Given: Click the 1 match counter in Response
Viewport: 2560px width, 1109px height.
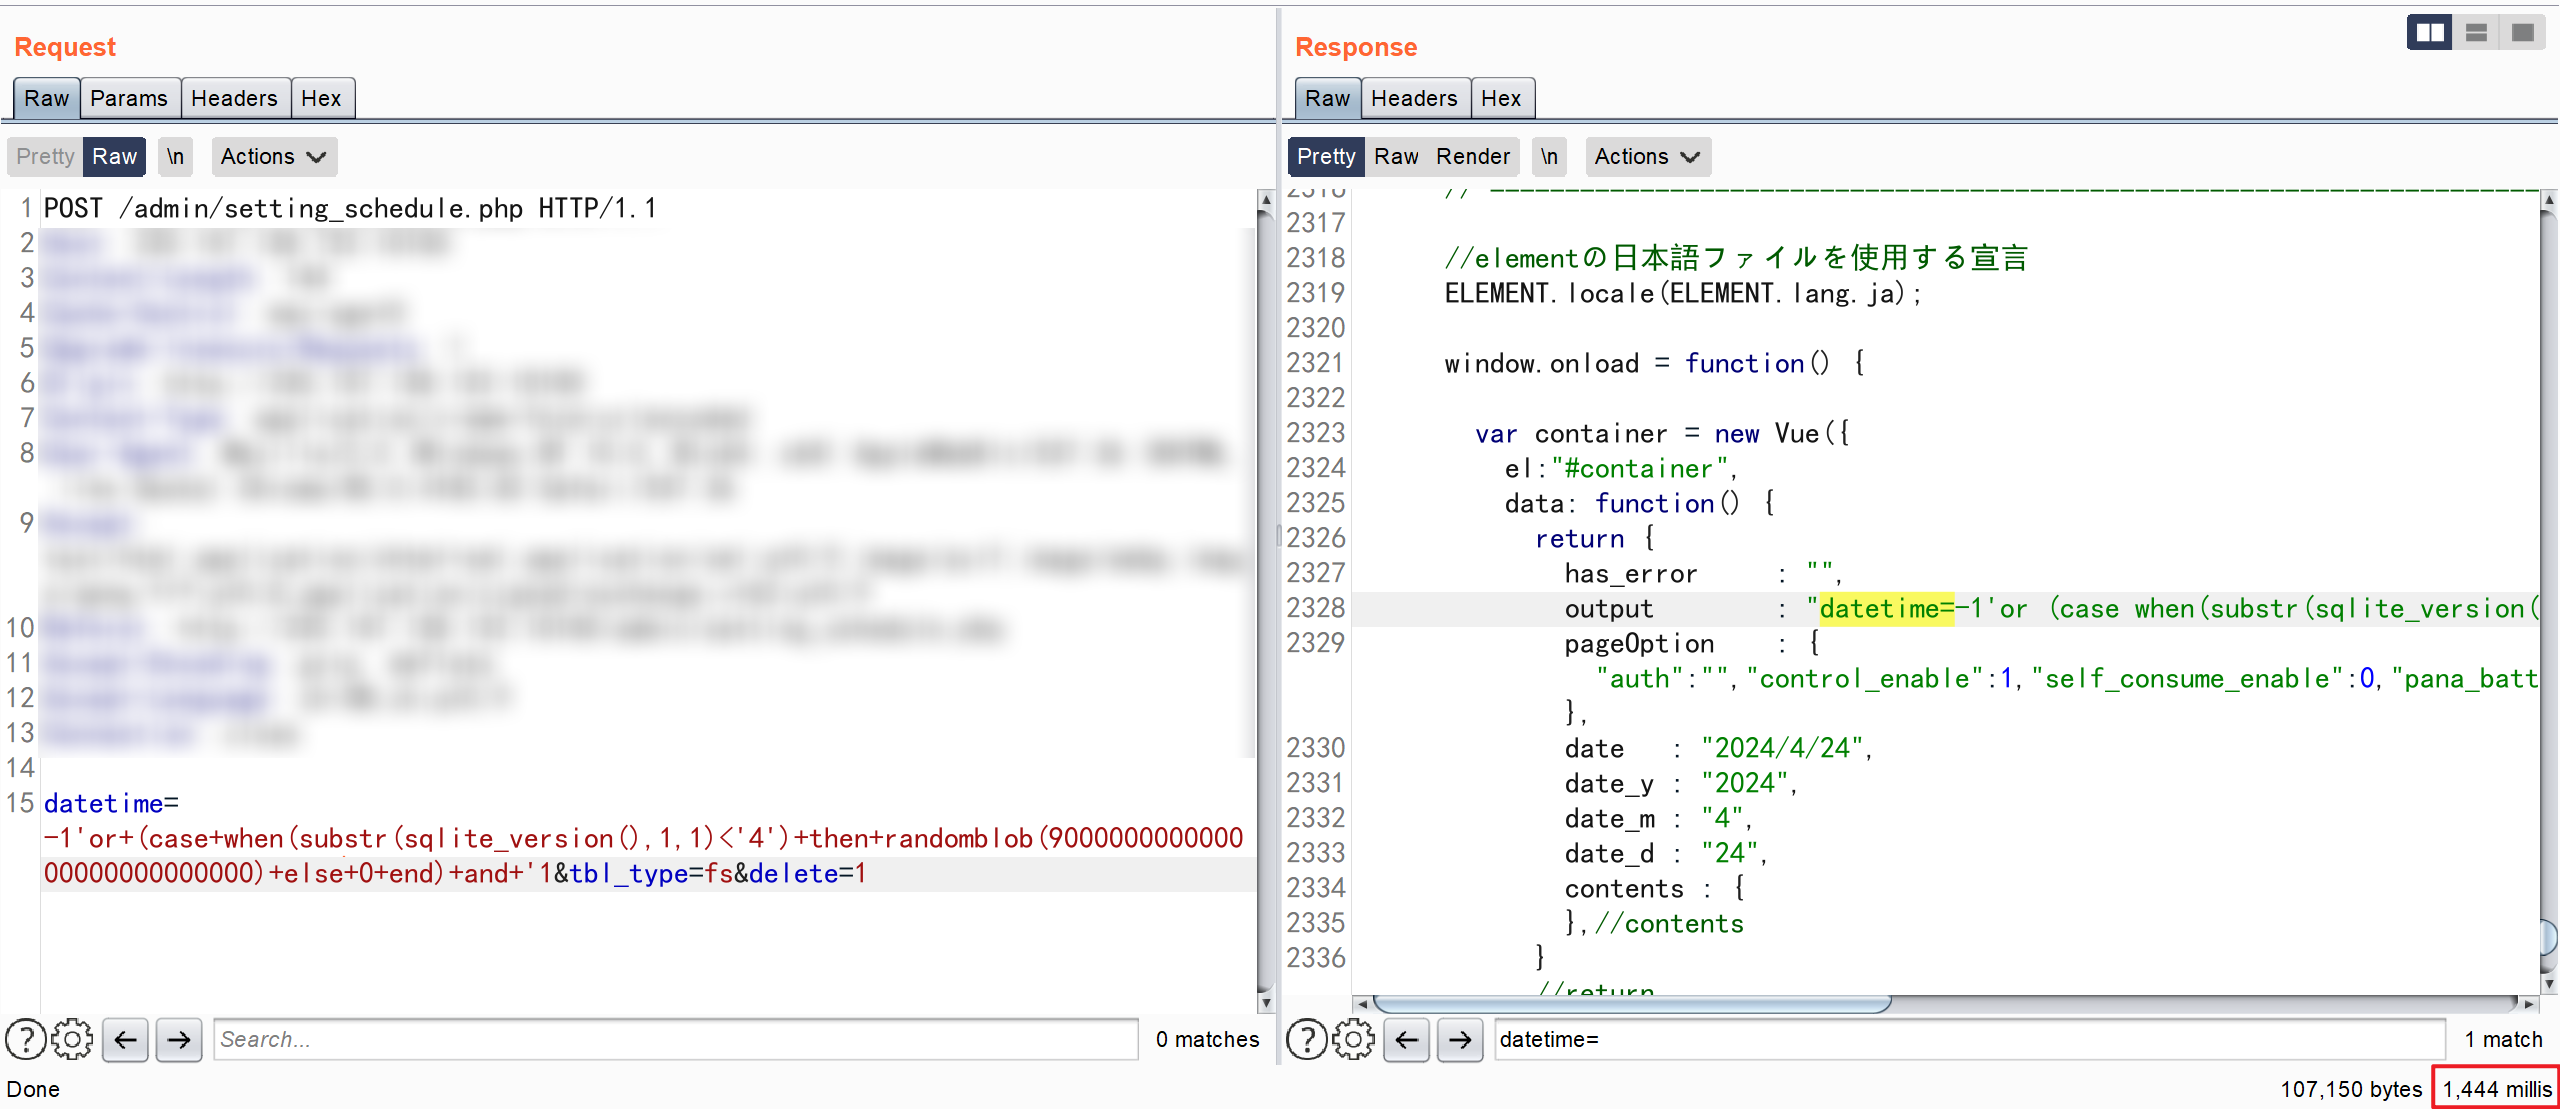Looking at the screenshot, I should [2503, 1040].
